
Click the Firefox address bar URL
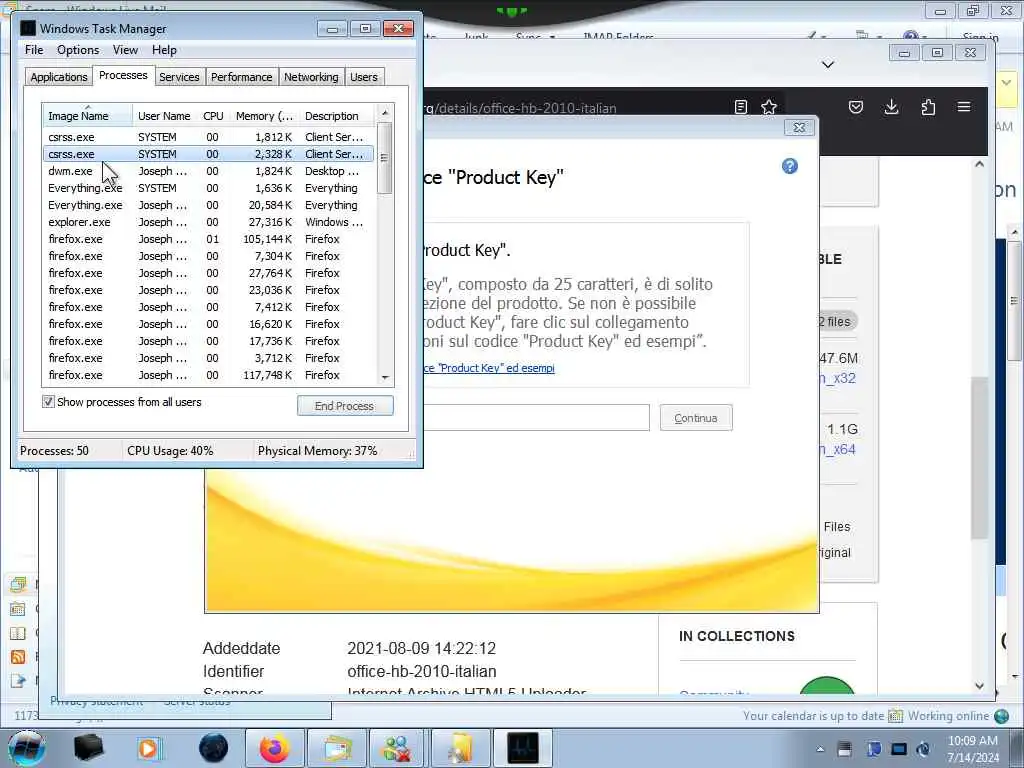(520, 108)
